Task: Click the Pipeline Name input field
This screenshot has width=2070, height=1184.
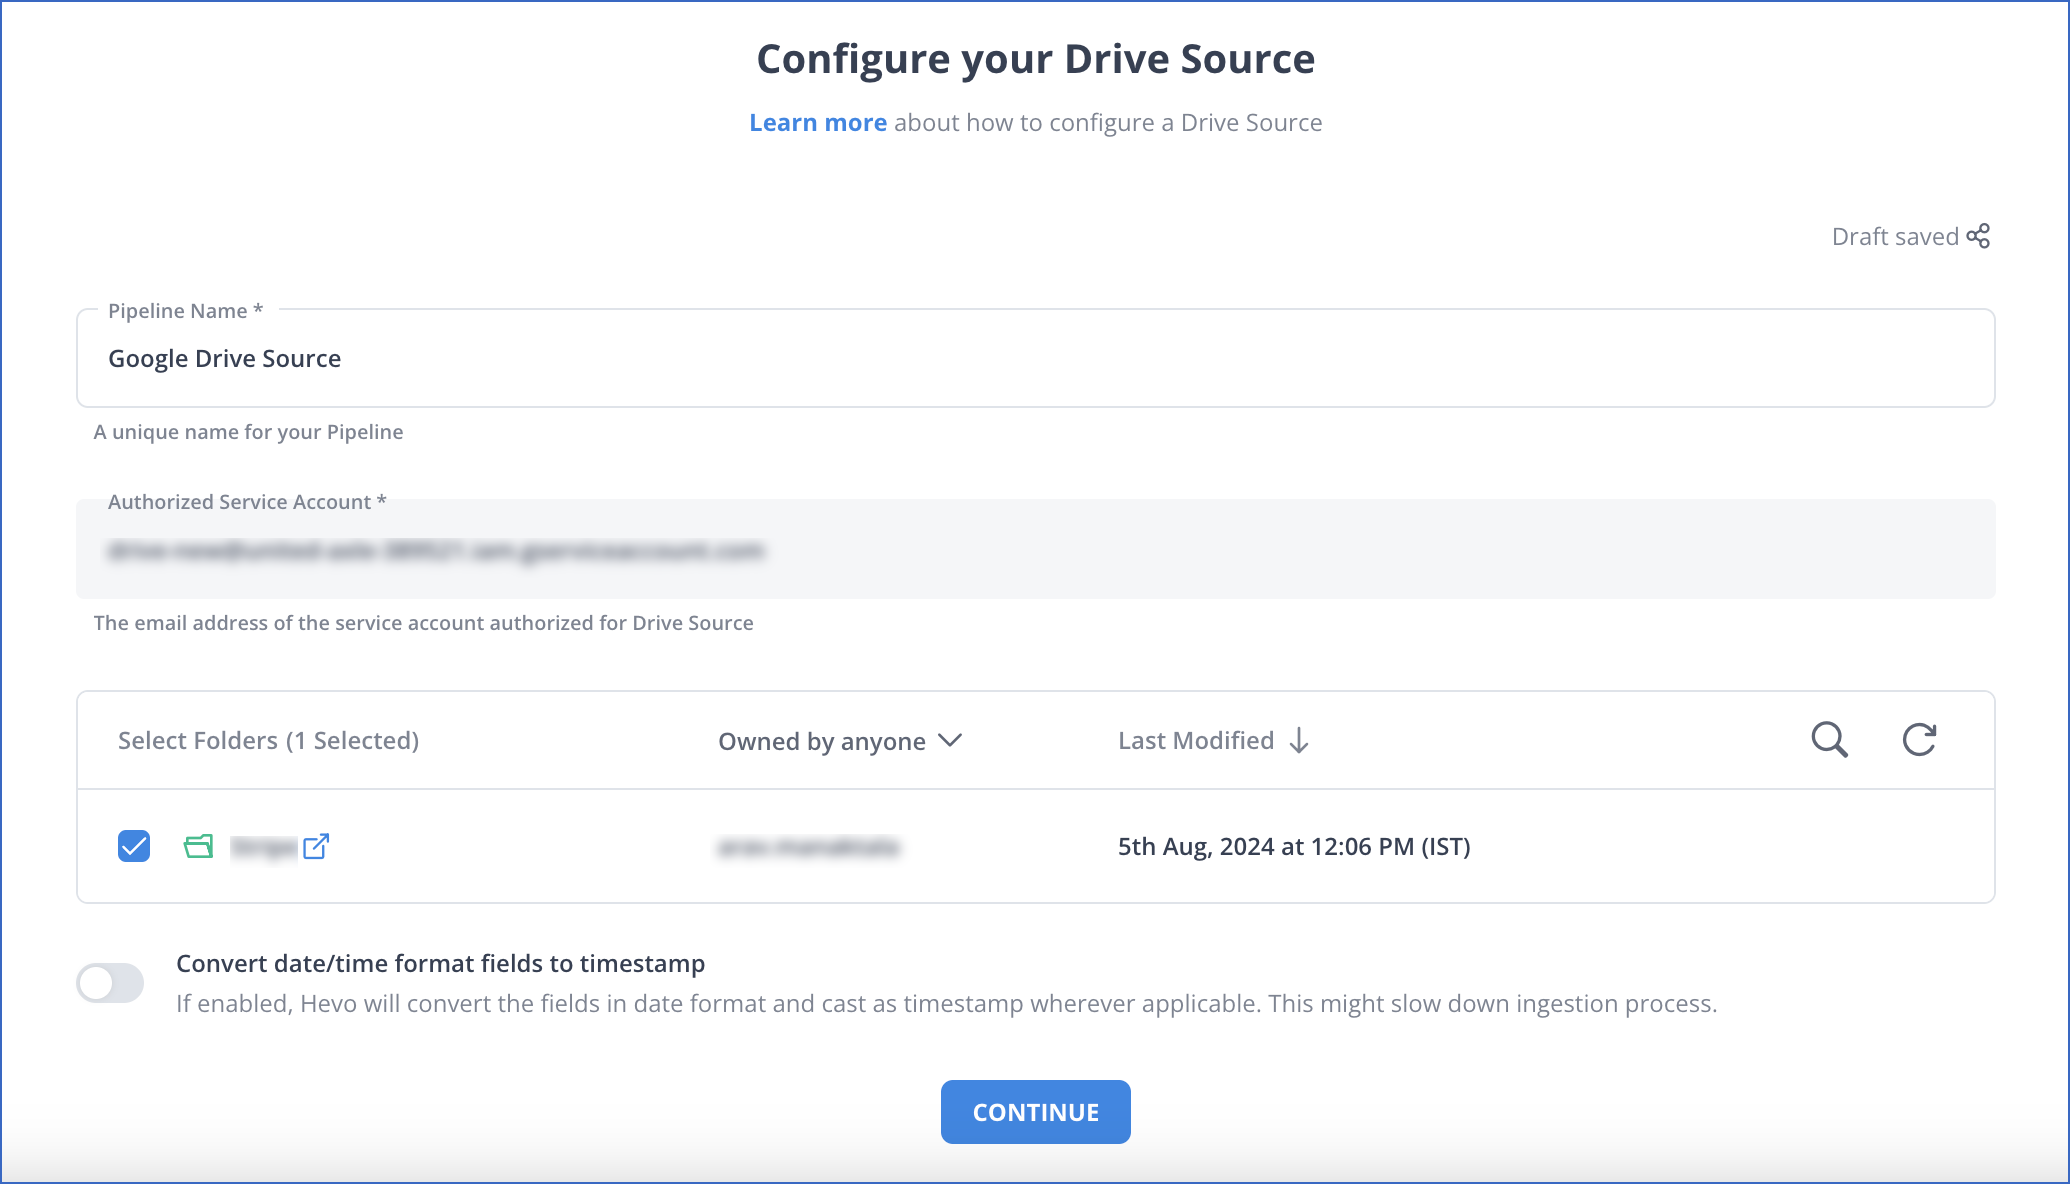Action: tap(1036, 358)
